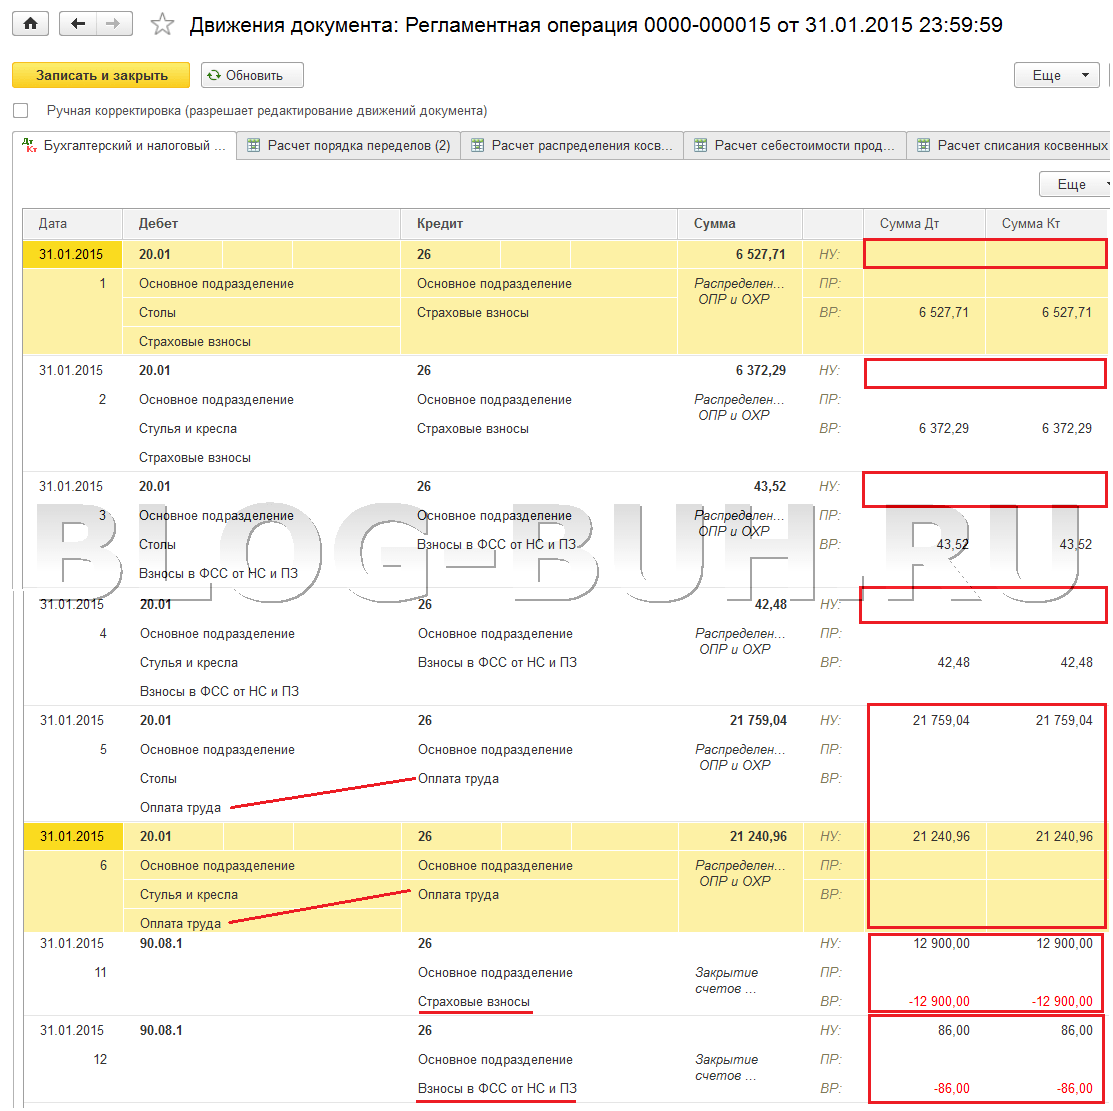1113x1111 pixels.
Task: Open the table's Еще dropdown menu
Action: coord(1076,184)
